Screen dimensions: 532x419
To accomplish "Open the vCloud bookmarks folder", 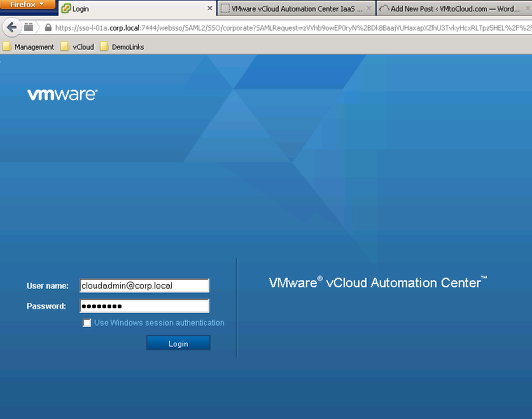I will 77,47.
